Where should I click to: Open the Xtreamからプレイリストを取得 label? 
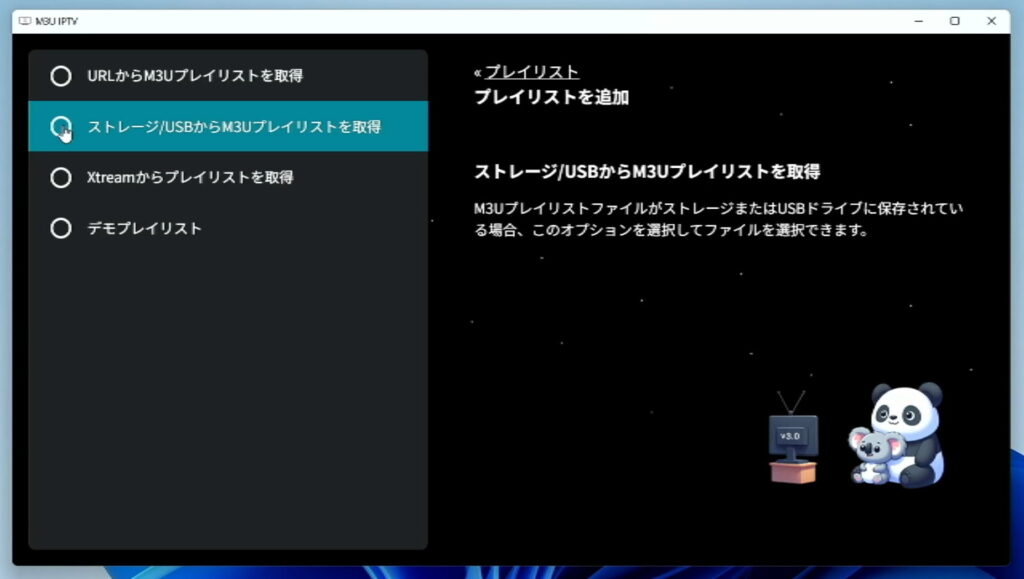pos(190,178)
